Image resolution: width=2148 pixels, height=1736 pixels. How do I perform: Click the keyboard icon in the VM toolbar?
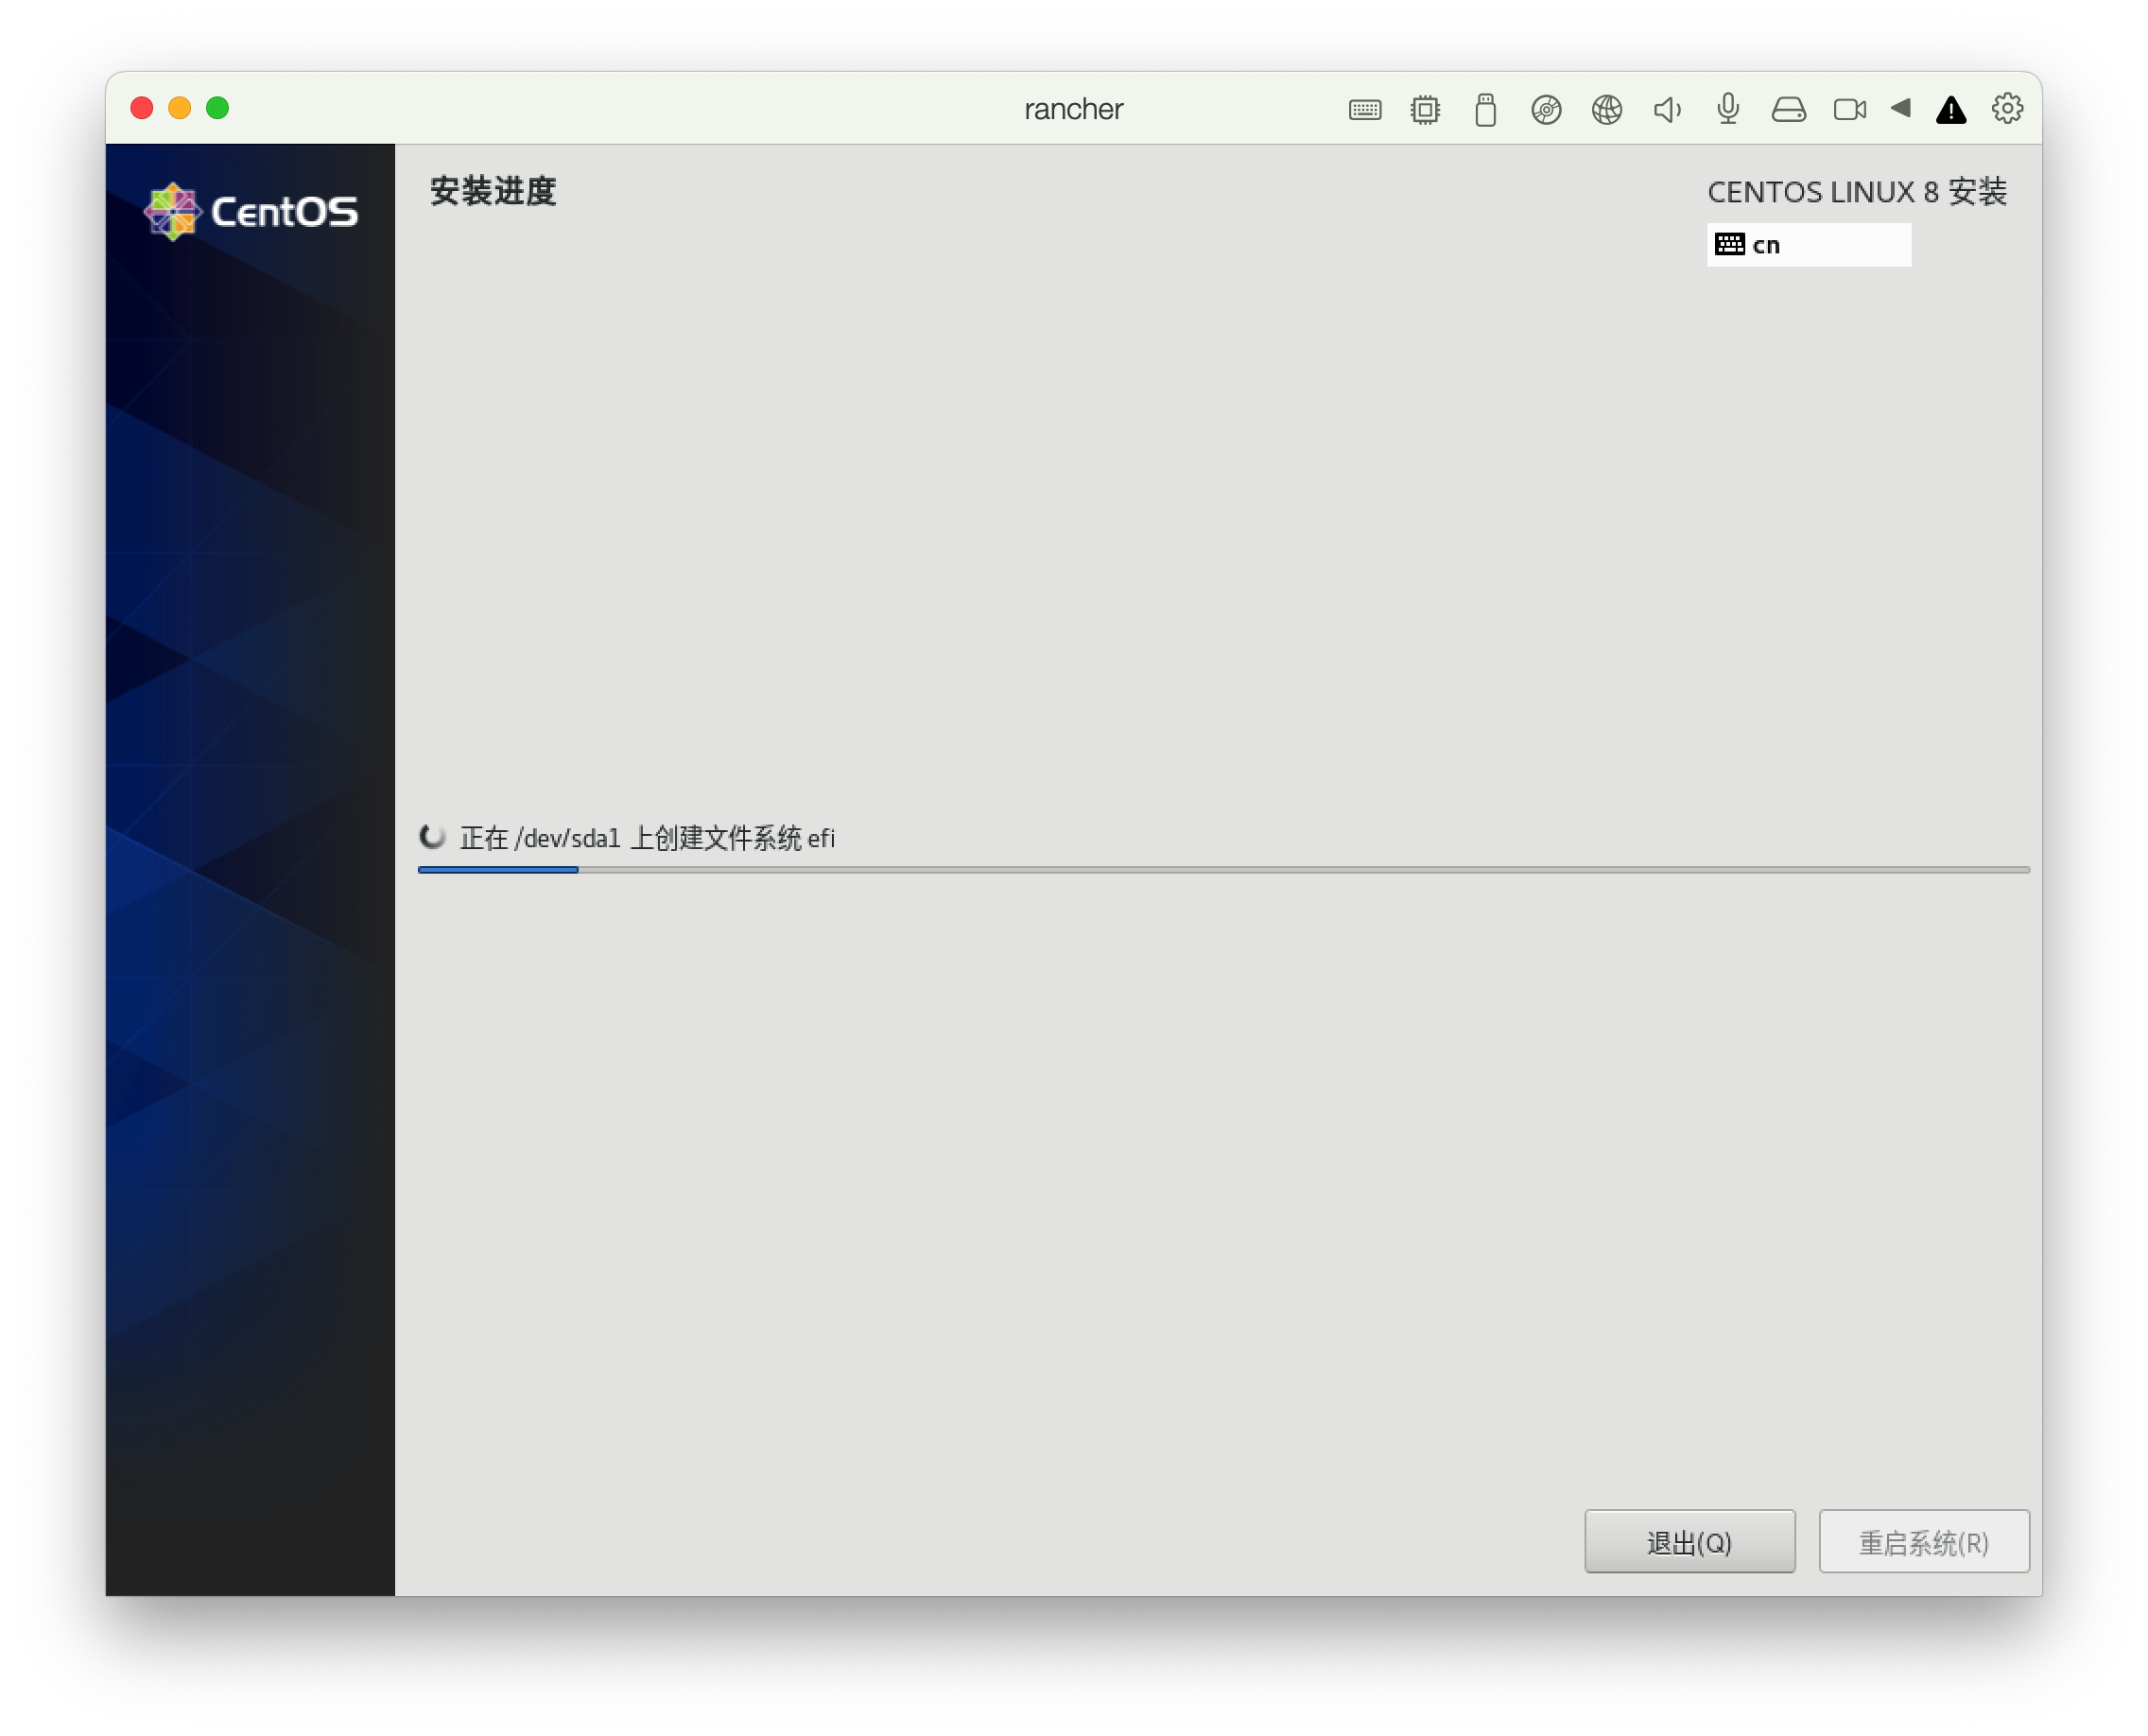click(x=1364, y=110)
